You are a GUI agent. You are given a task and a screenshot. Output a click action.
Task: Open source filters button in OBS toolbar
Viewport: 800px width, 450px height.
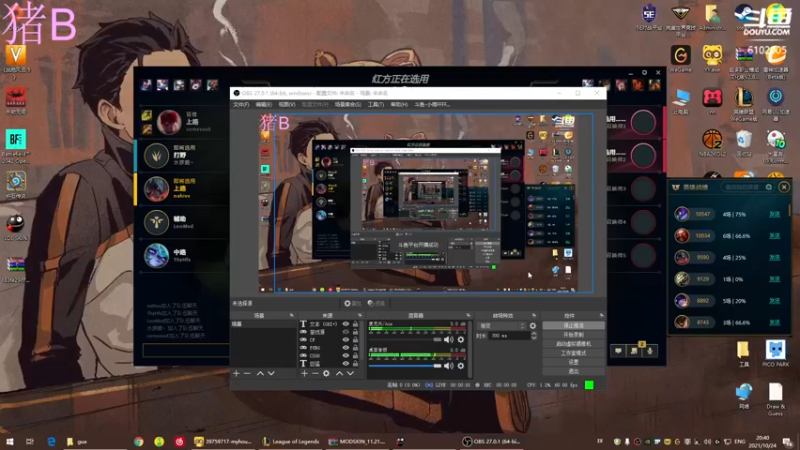376,303
